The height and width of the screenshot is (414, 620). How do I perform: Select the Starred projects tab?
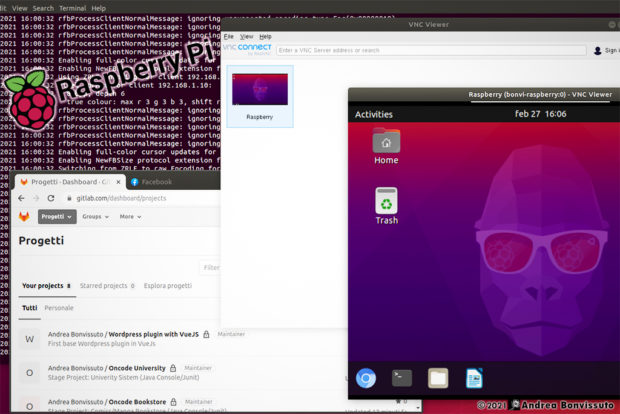tap(107, 285)
